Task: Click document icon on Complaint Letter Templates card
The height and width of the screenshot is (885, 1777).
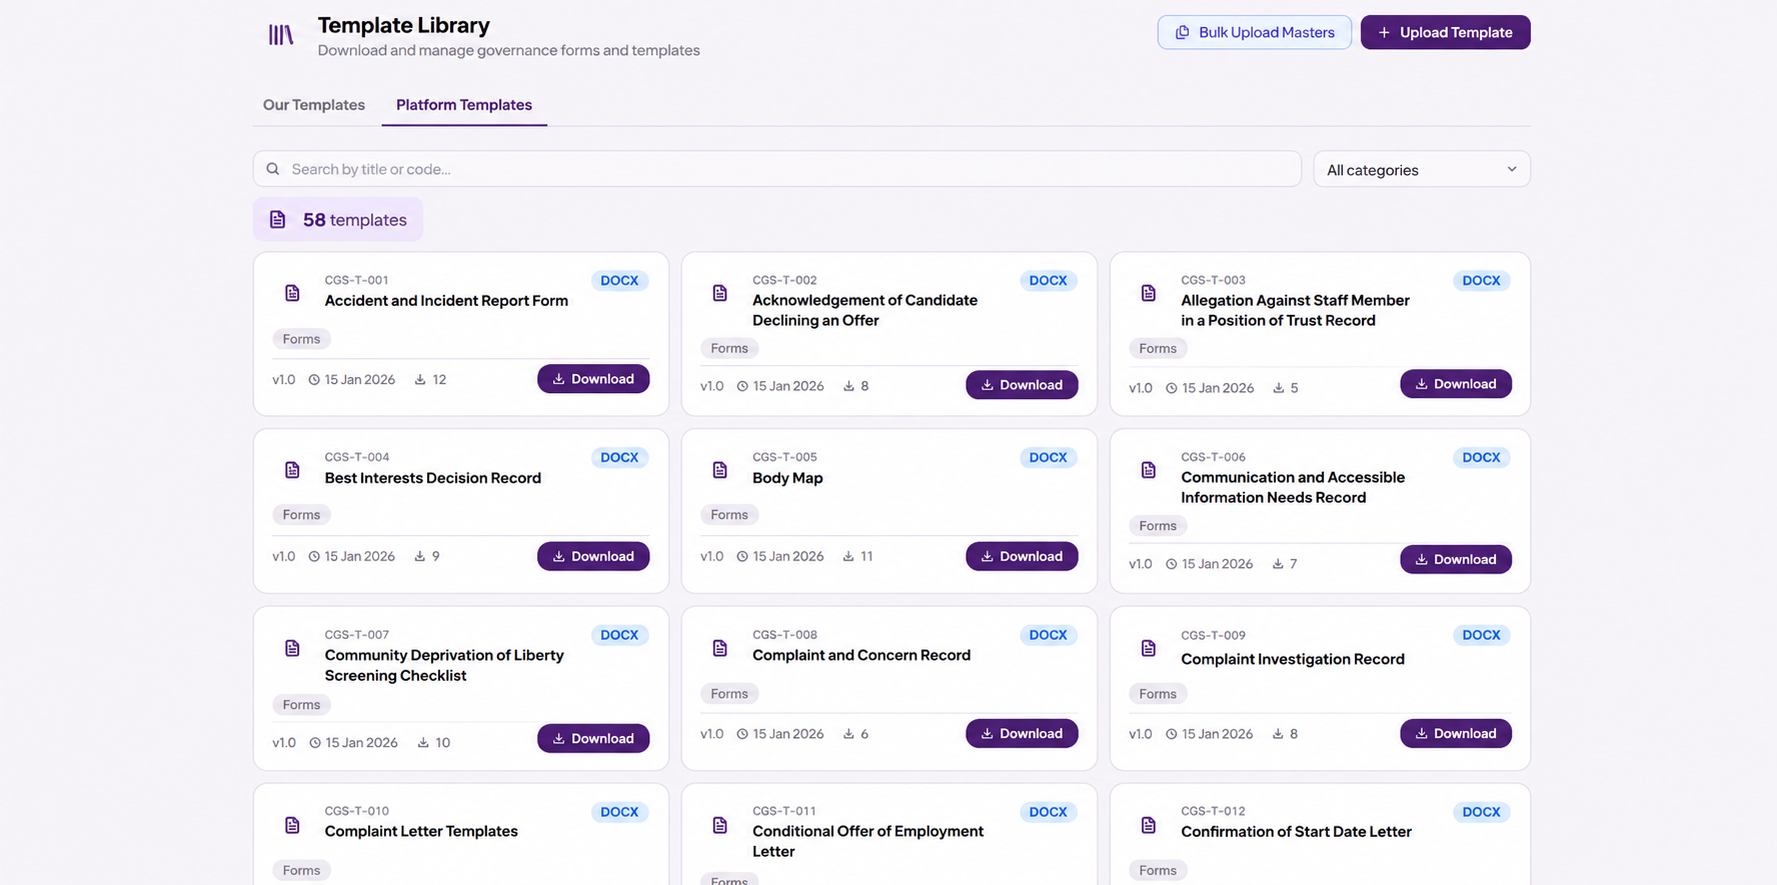Action: [x=292, y=825]
